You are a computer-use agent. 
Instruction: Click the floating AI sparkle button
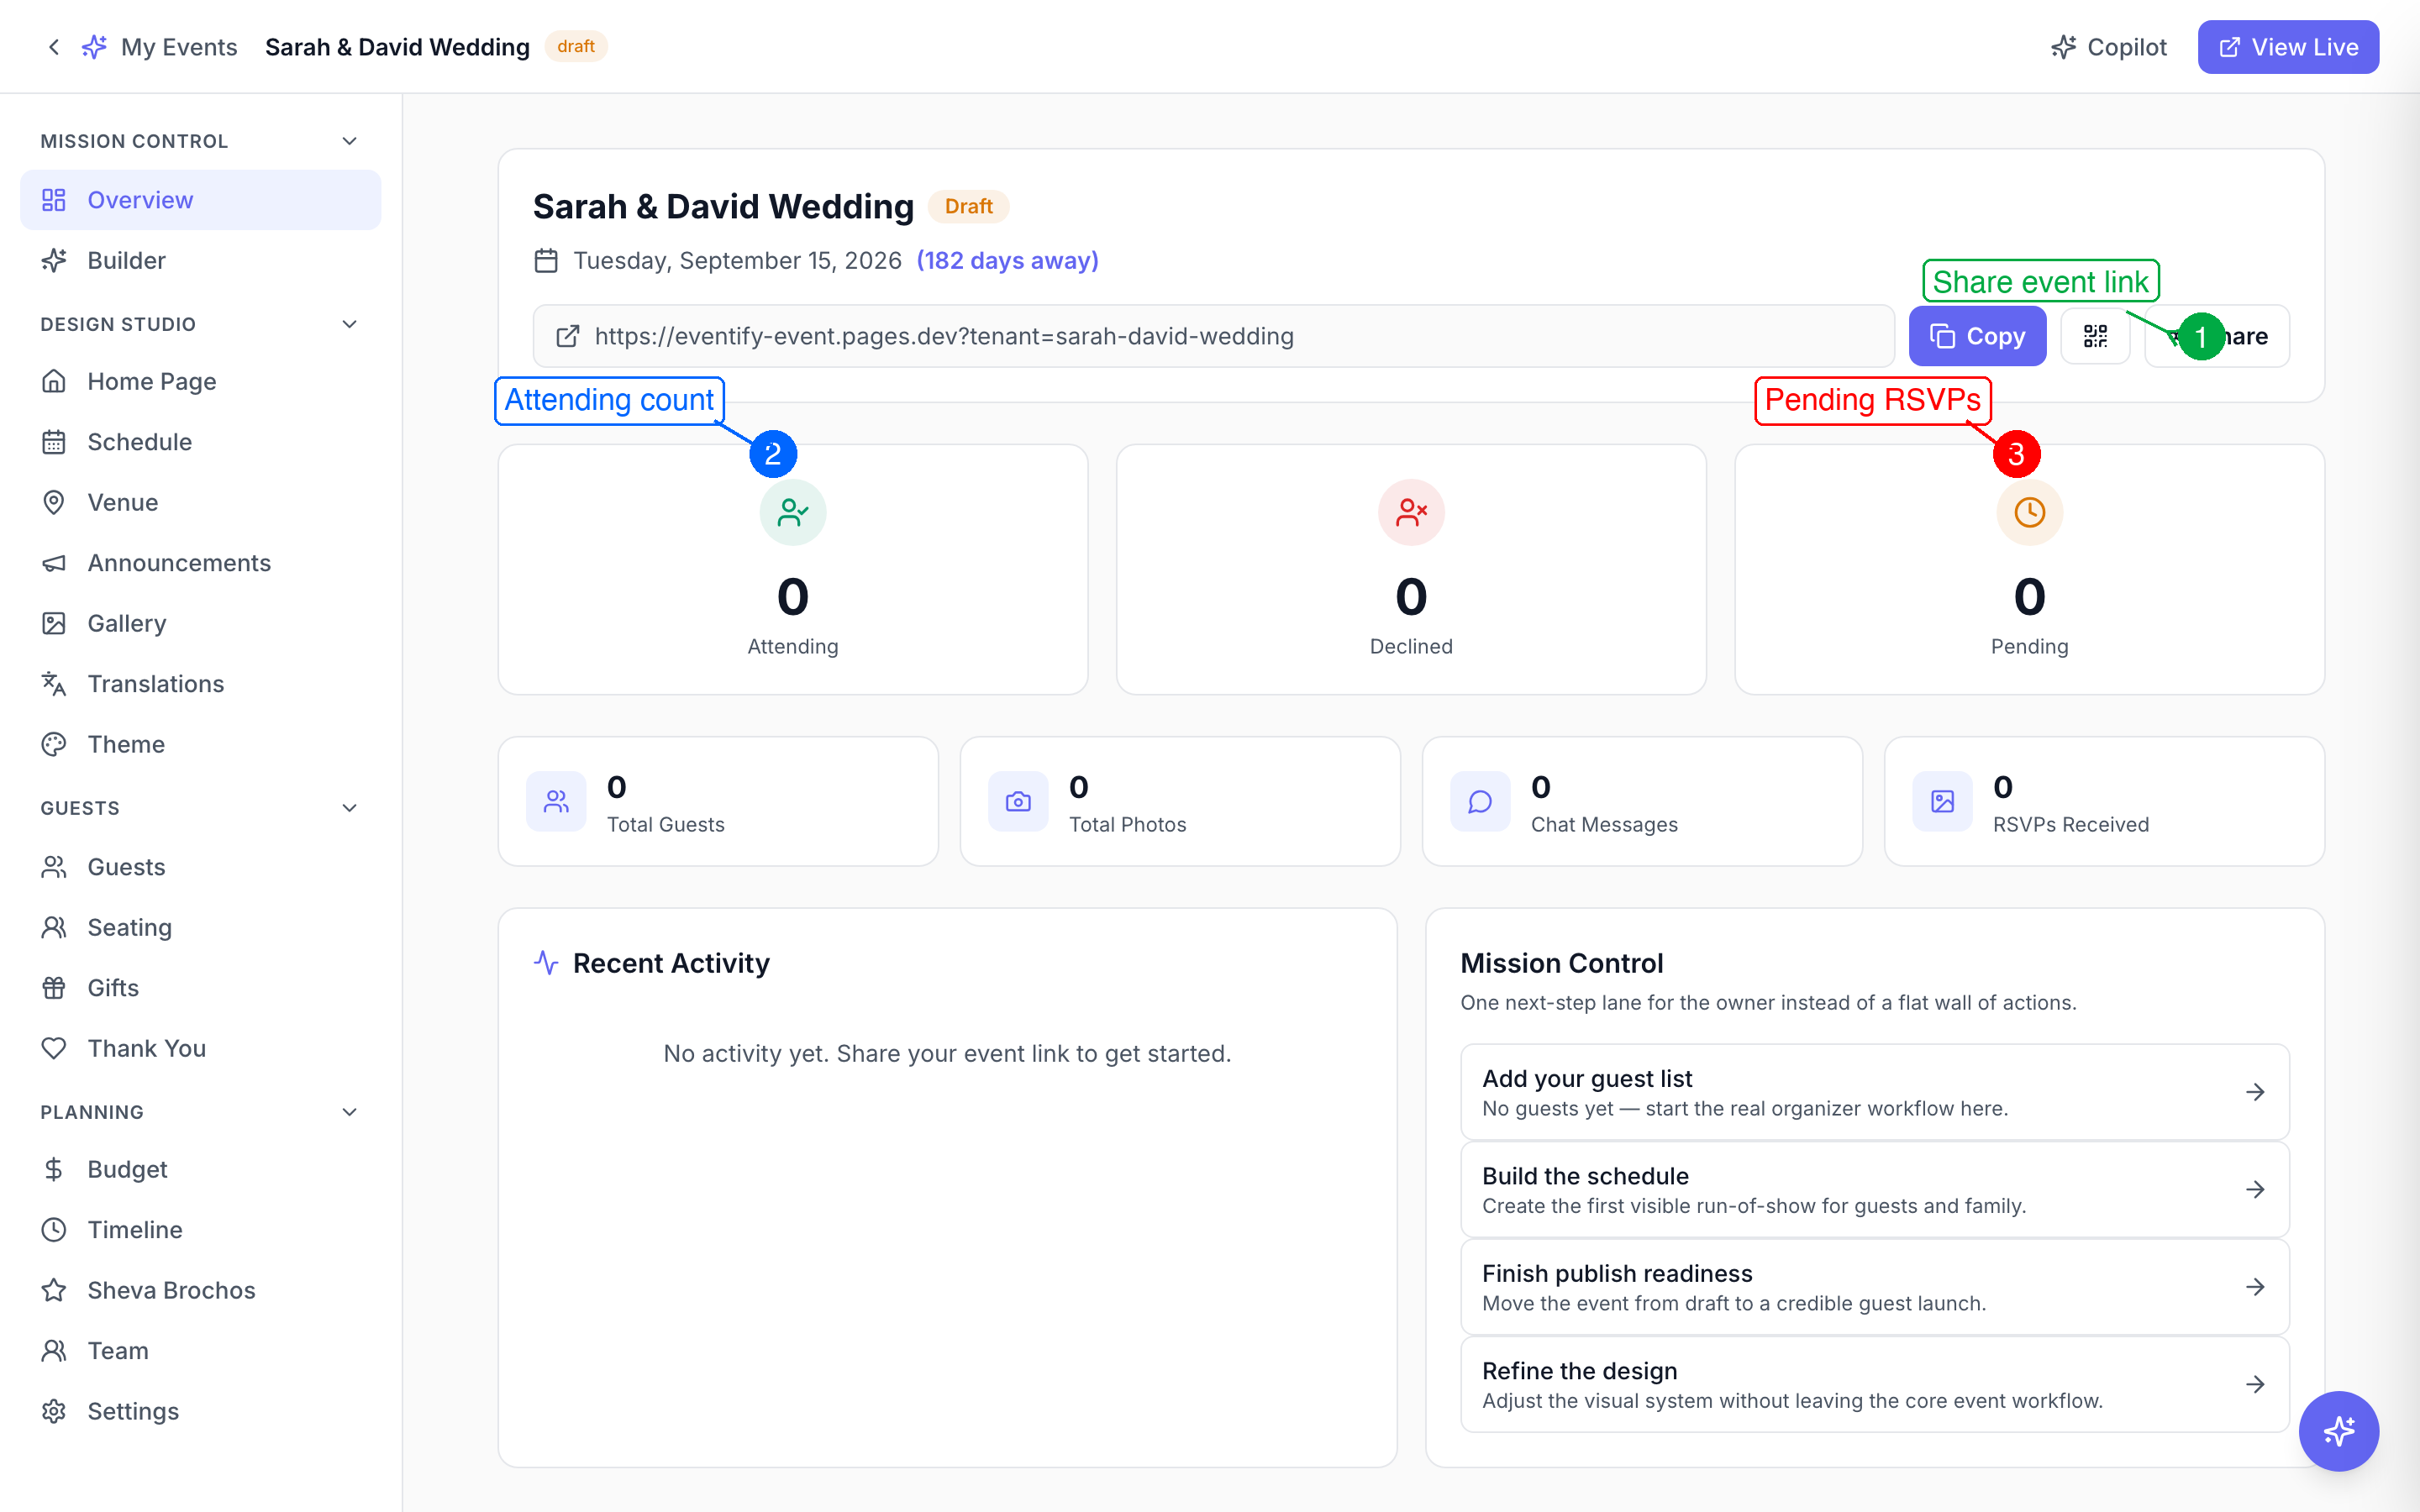pos(2338,1431)
